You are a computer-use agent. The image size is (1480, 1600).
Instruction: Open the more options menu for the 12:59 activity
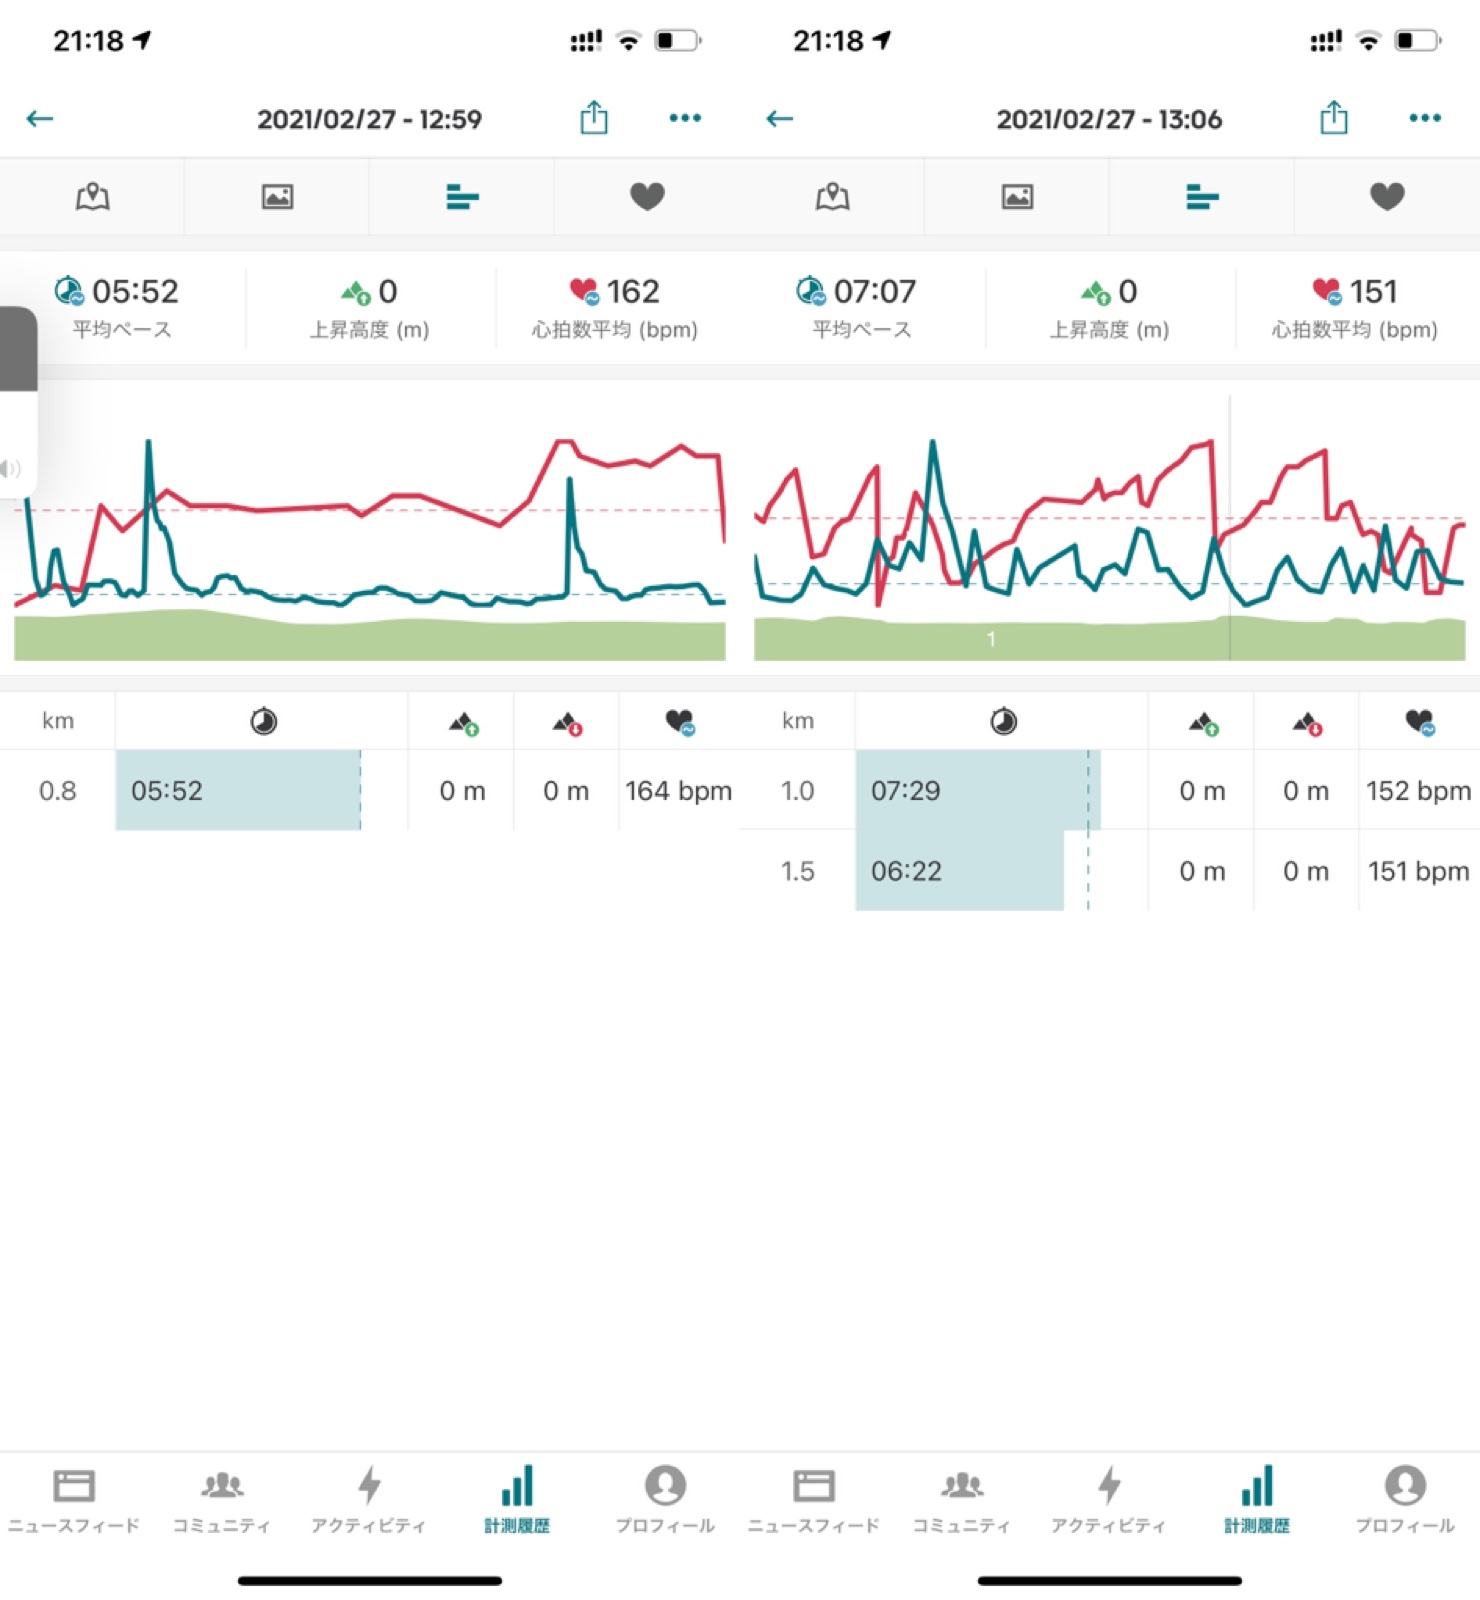[685, 118]
